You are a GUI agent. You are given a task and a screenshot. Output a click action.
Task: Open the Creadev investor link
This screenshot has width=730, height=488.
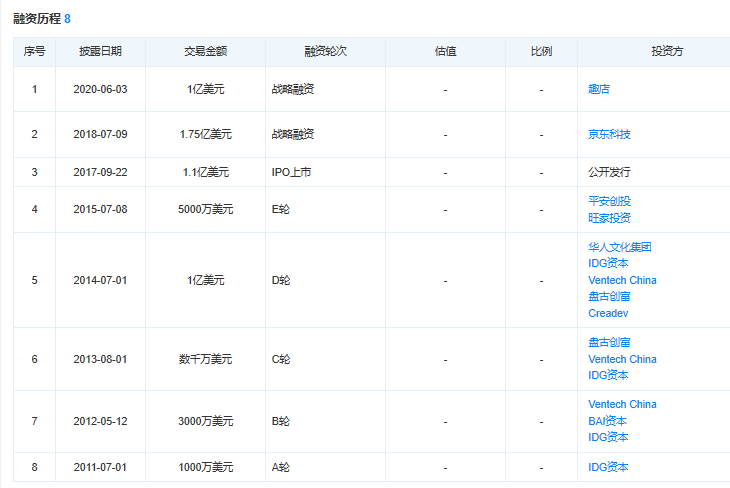[608, 313]
